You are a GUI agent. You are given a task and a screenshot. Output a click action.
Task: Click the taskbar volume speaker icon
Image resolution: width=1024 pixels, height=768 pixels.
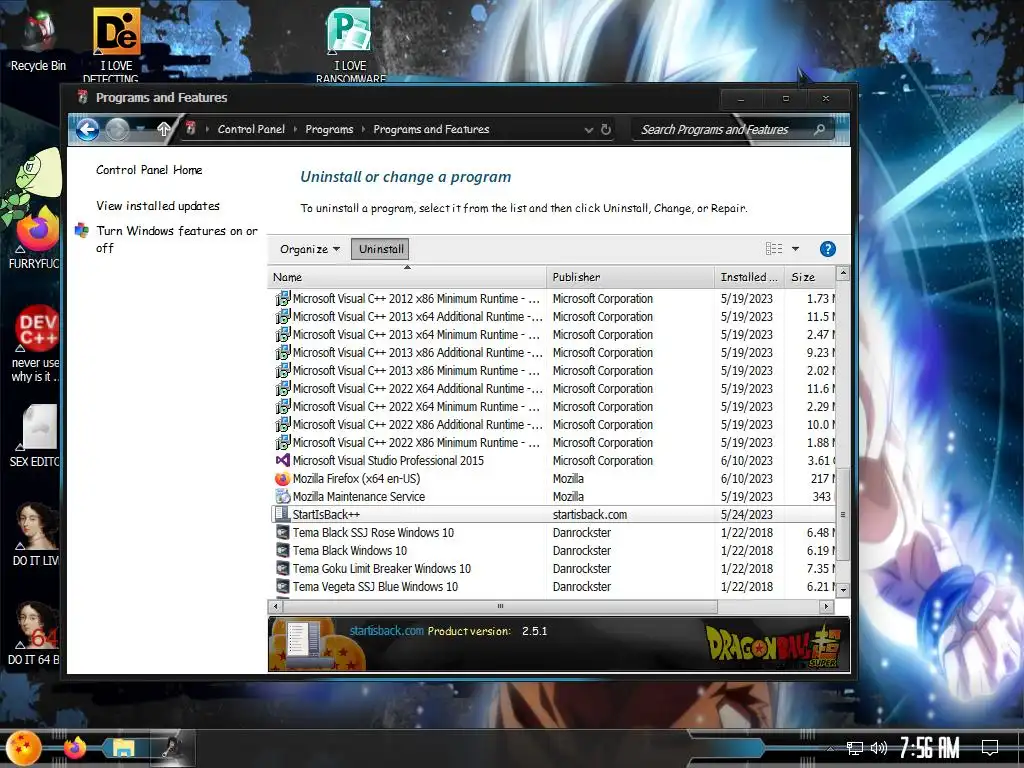click(879, 748)
